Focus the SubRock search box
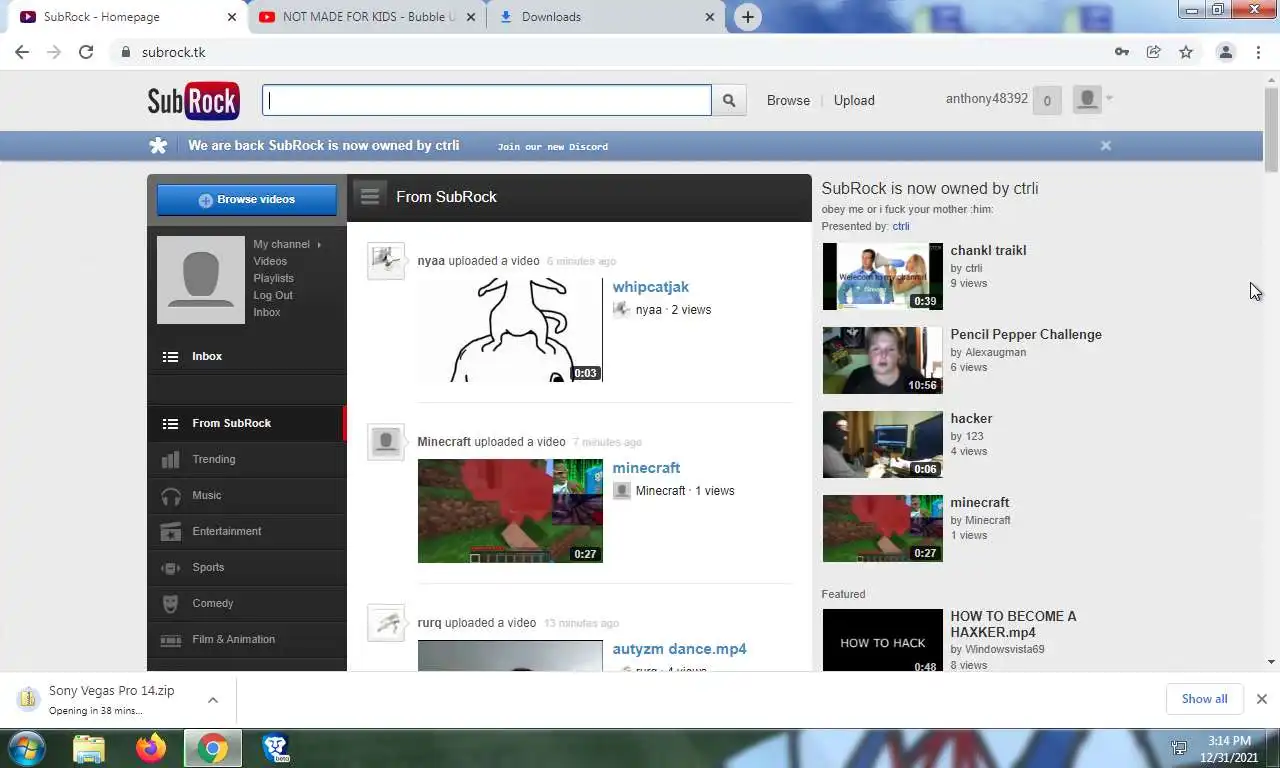The width and height of the screenshot is (1280, 768). pos(487,100)
